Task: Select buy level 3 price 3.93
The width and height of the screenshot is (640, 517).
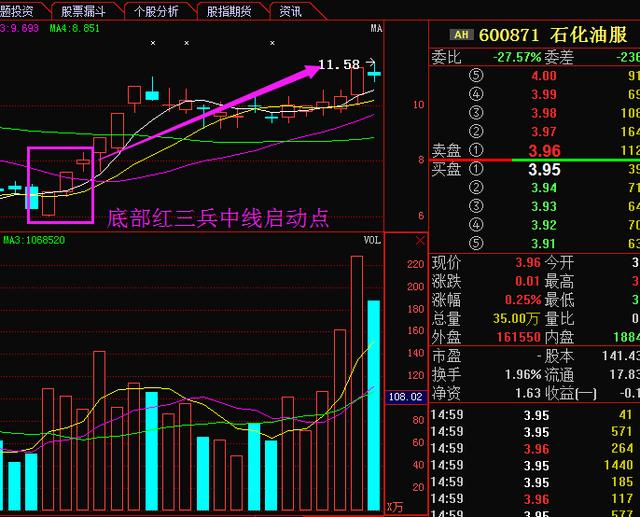Action: 544,206
